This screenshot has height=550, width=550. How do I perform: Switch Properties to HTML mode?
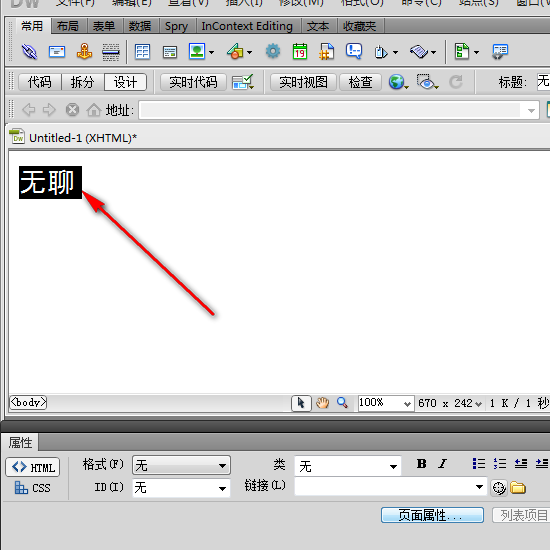point(33,467)
